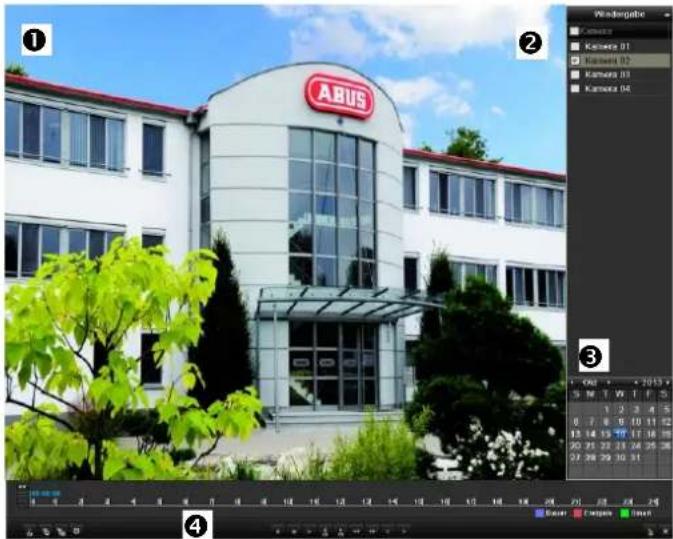The height and width of the screenshot is (539, 673).
Task: Speed up playback with fast forward
Action: tap(372, 532)
